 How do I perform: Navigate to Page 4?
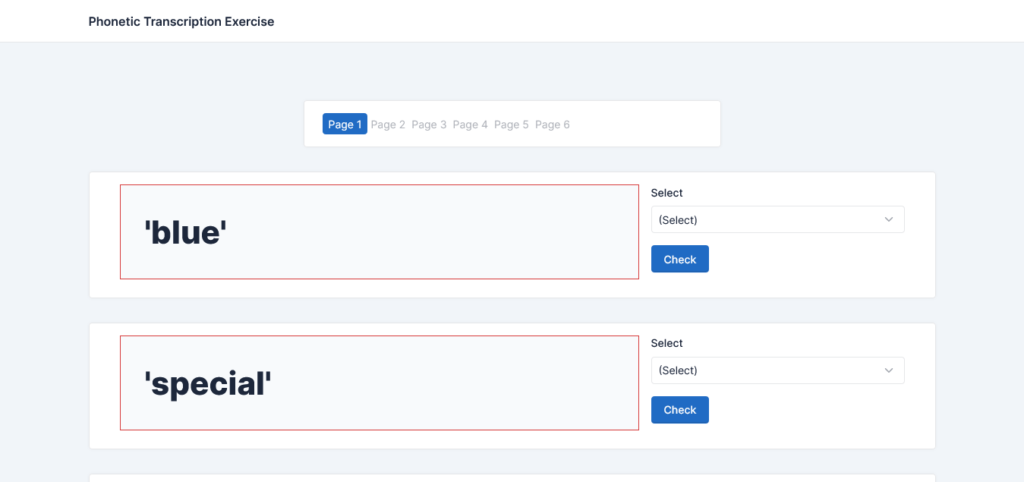[470, 124]
